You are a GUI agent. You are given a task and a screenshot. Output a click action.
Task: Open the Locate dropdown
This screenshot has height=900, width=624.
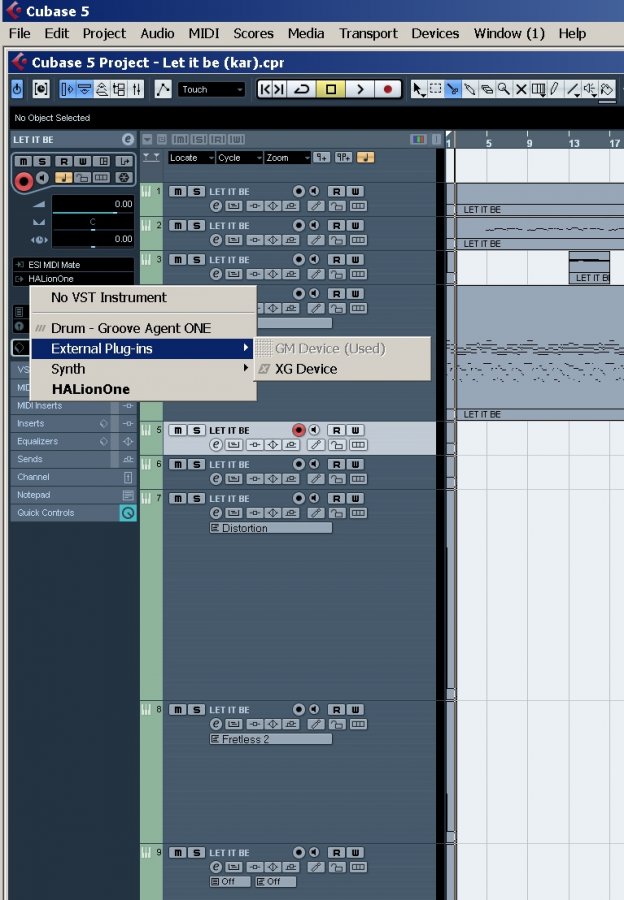[191, 157]
